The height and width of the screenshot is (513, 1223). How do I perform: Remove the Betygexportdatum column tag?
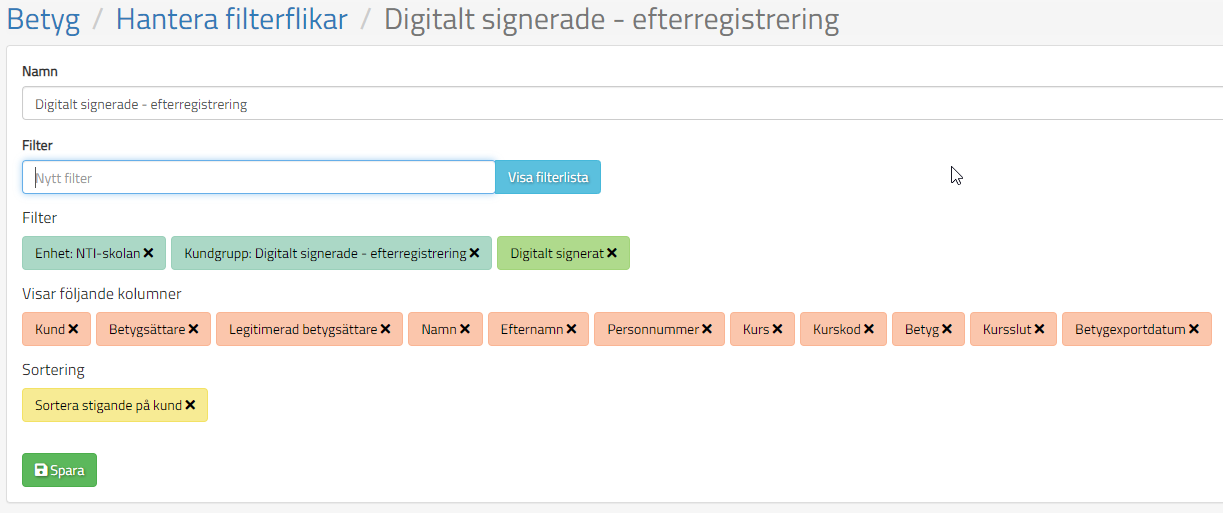[1194, 329]
